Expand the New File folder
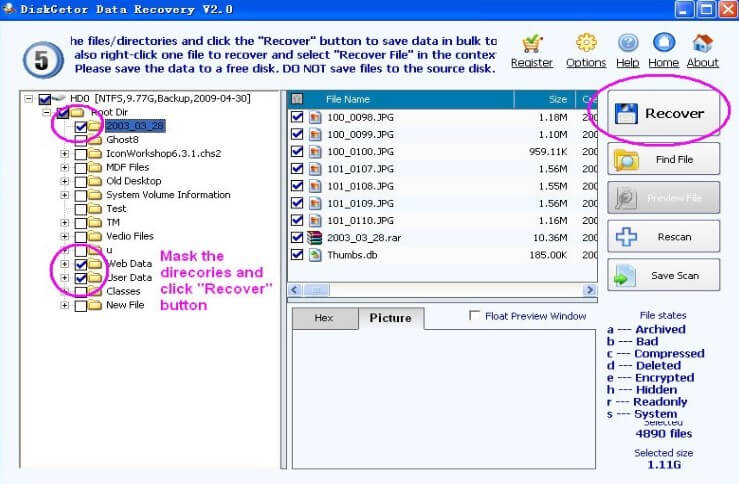Screen dimensions: 739x484 (65, 305)
